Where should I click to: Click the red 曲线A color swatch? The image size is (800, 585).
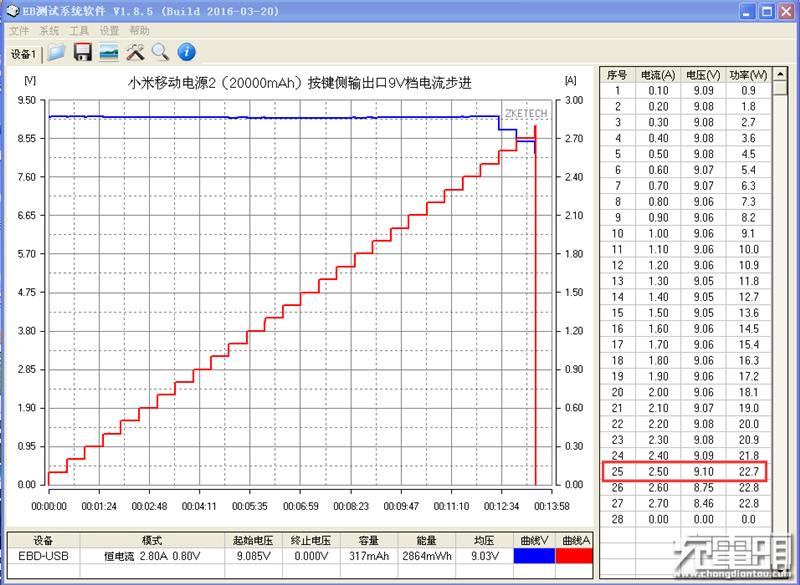pyautogui.click(x=574, y=556)
